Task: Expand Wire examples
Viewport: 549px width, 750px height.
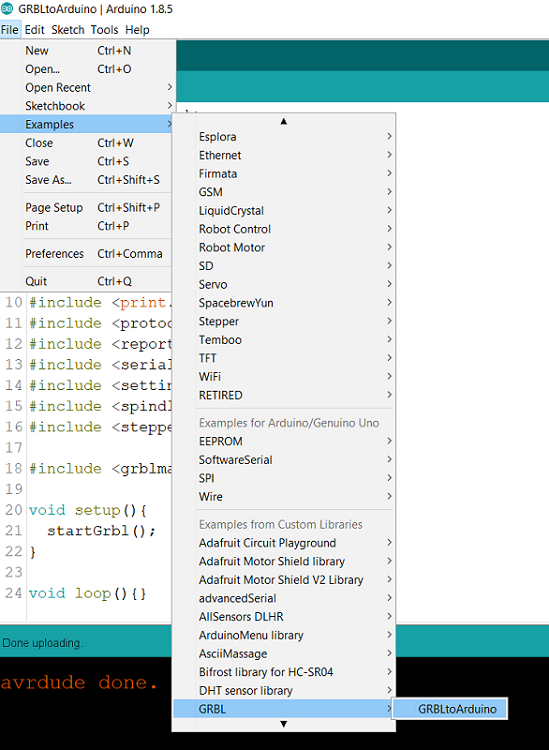Action: [284, 497]
